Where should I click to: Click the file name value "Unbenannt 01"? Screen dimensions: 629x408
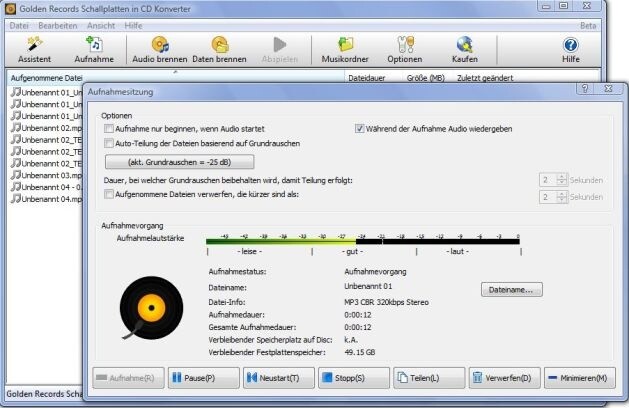click(x=368, y=286)
